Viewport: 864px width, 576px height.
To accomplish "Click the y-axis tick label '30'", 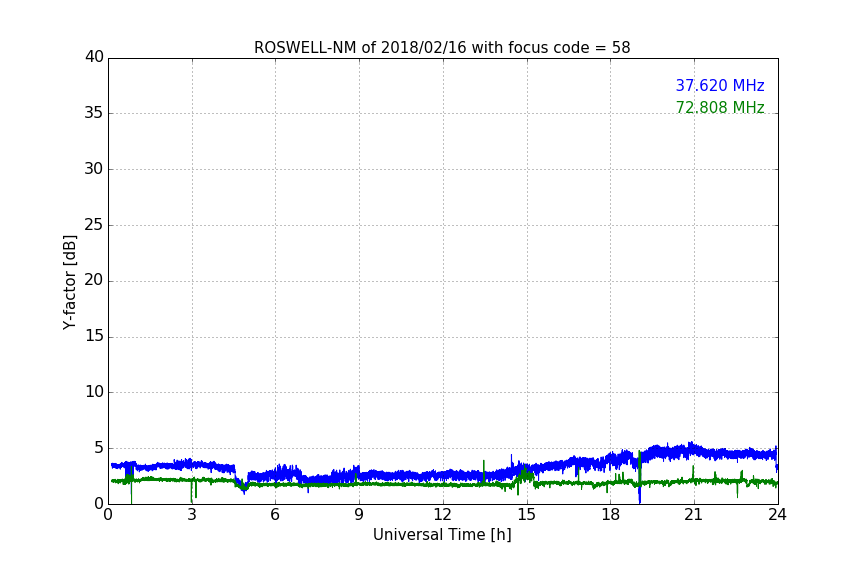I will [x=94, y=169].
